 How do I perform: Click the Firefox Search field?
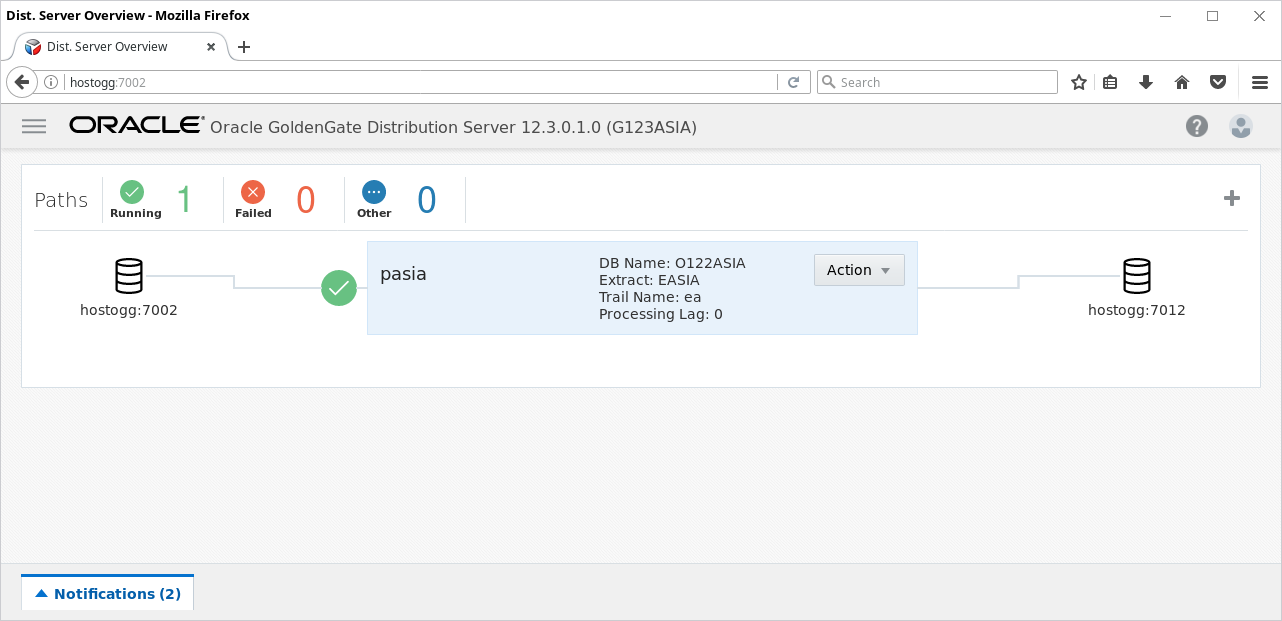click(x=937, y=82)
